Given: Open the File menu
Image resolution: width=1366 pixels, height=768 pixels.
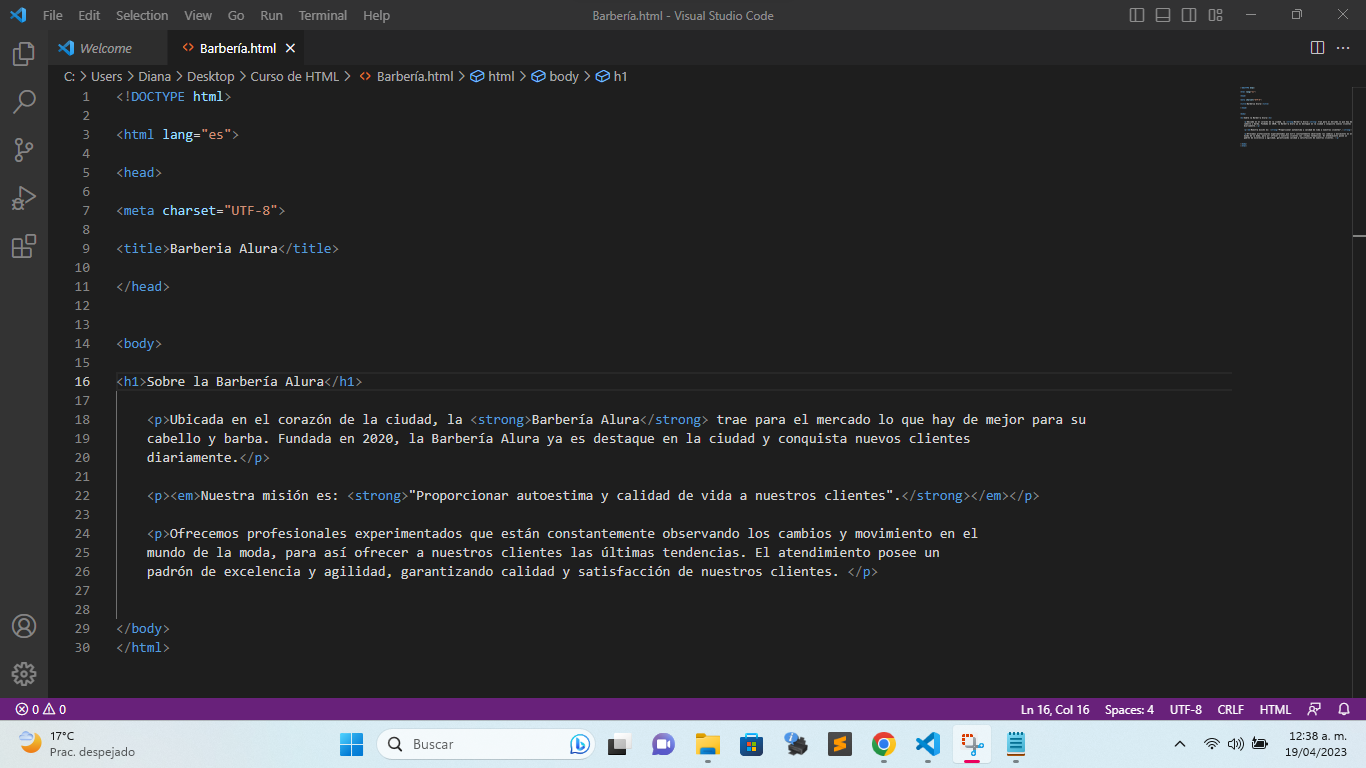Looking at the screenshot, I should [x=53, y=15].
